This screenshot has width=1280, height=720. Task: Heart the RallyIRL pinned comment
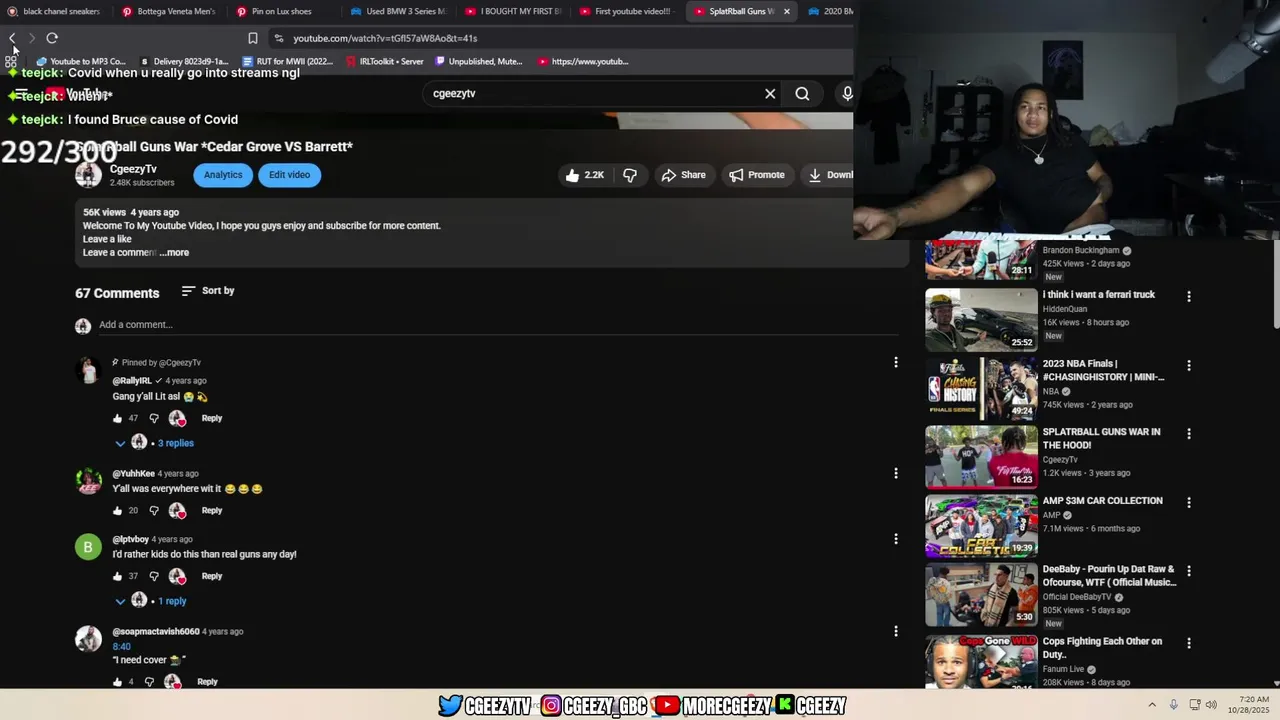(178, 419)
